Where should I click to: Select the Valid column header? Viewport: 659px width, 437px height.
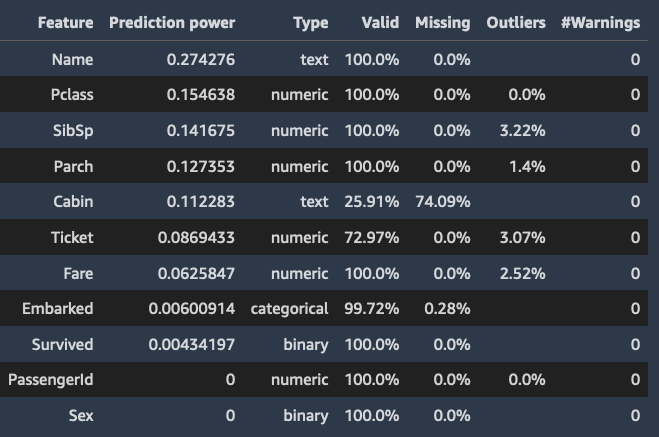coord(380,22)
